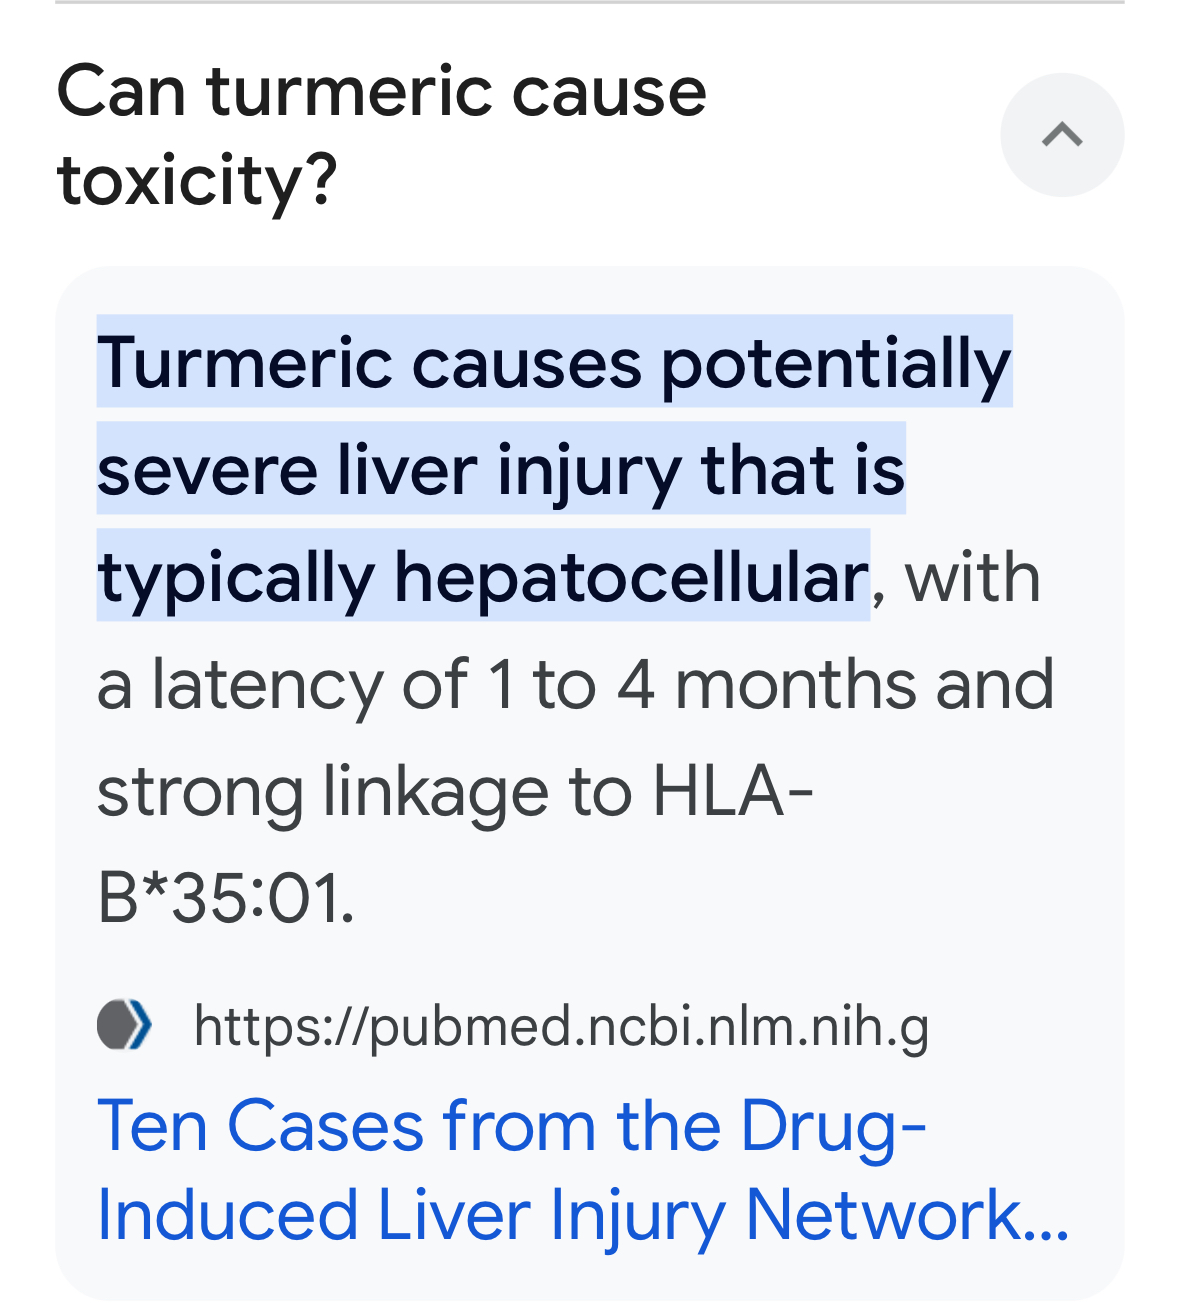
Task: Click the word 'Turmeric' starting the answer
Action: pos(245,362)
